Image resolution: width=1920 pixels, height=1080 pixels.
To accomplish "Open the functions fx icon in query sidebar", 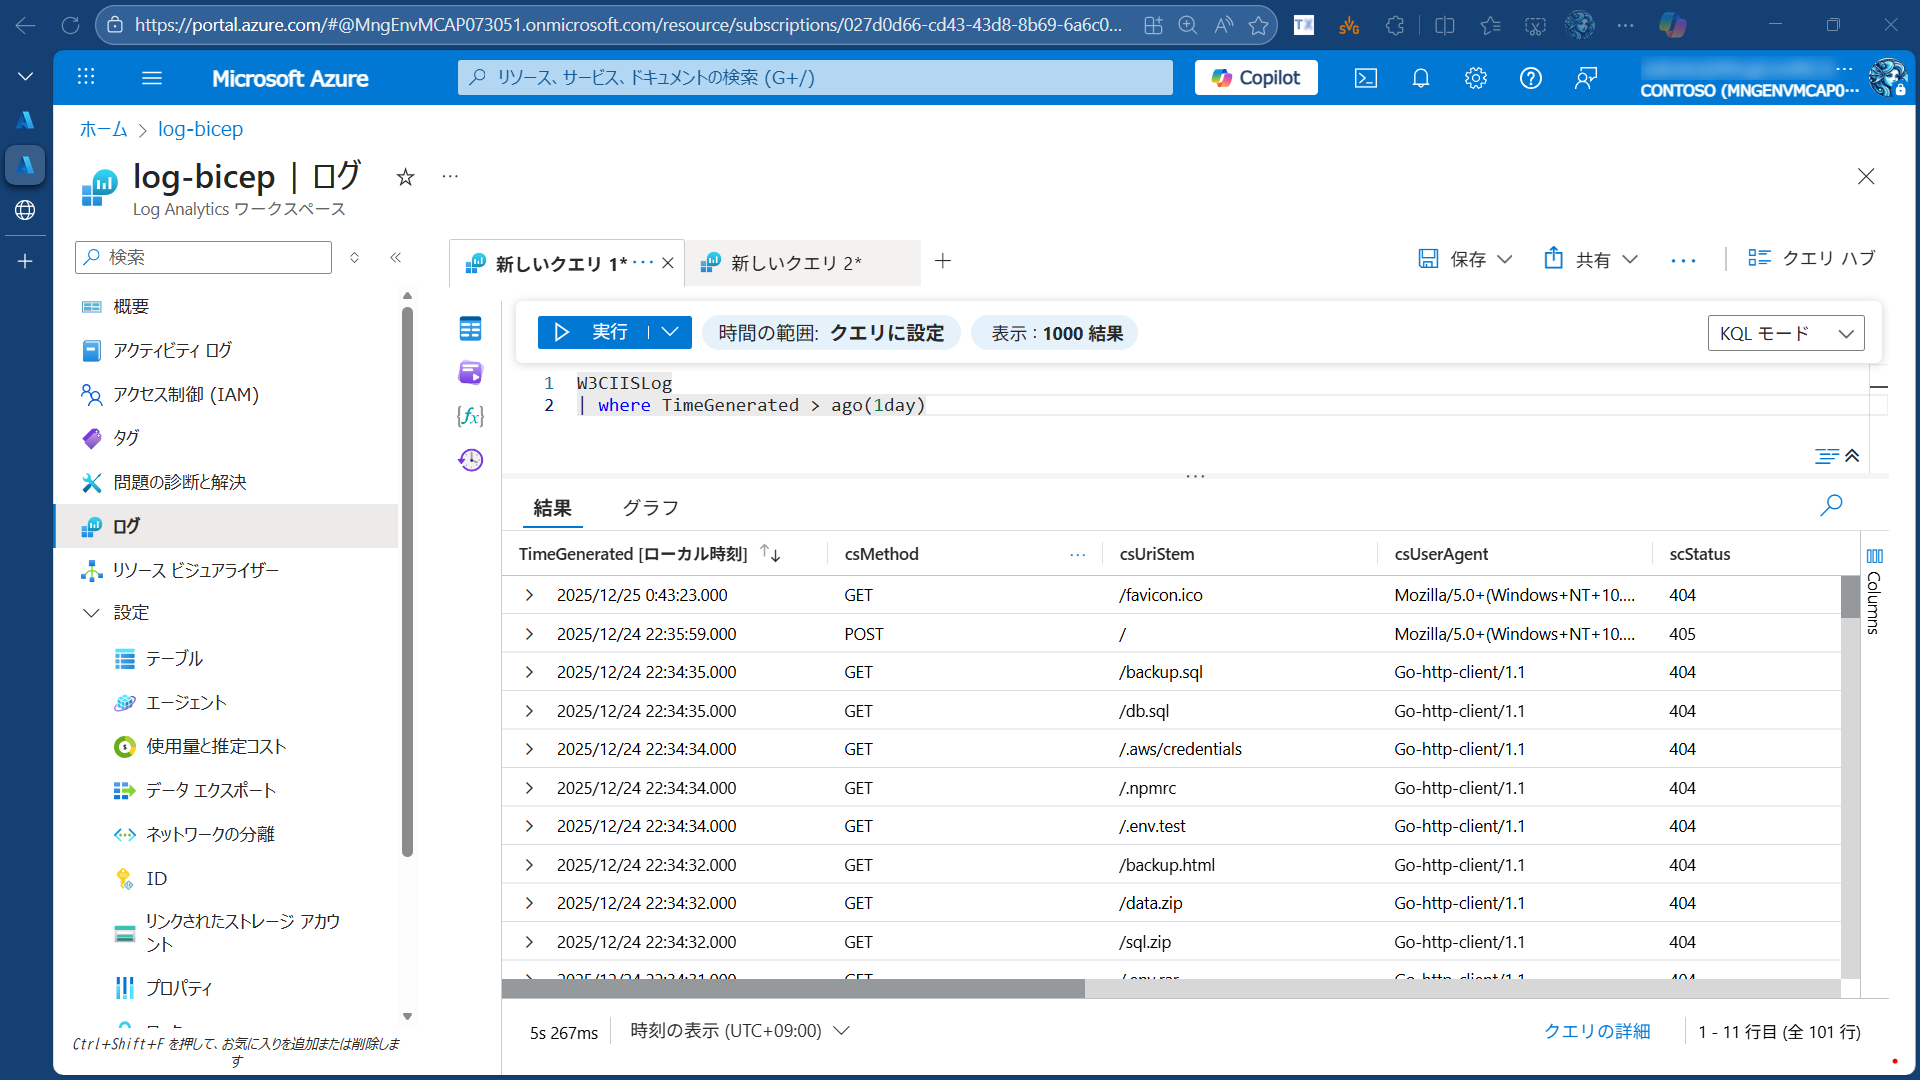I will (x=470, y=416).
